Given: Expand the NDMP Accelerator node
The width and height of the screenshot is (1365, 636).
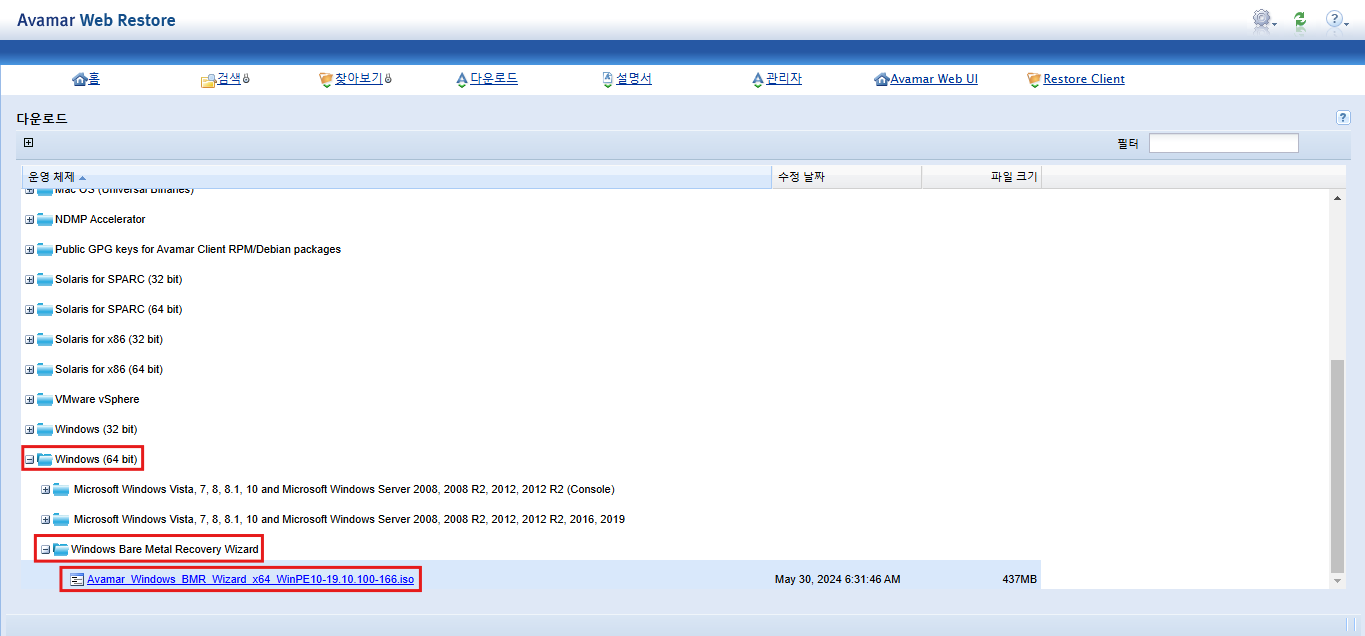Looking at the screenshot, I should (x=30, y=220).
